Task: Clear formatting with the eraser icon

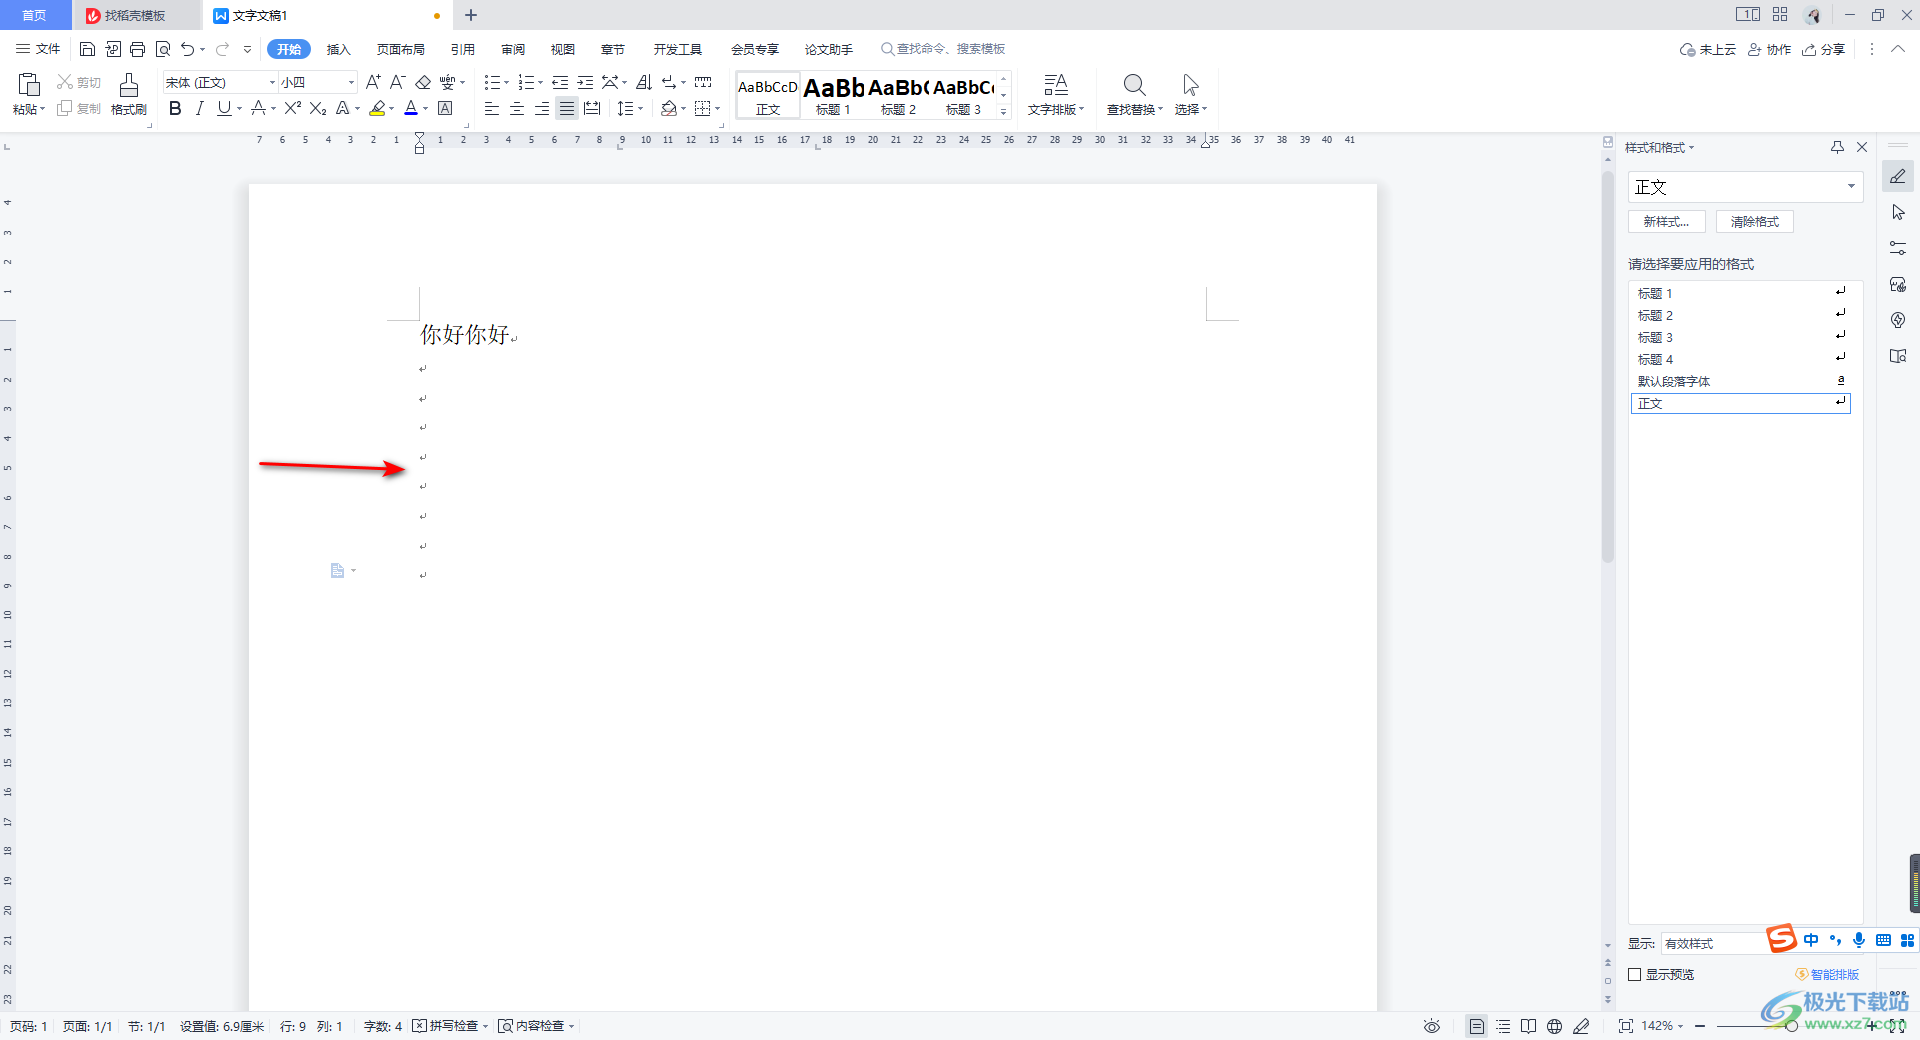Action: click(x=423, y=82)
